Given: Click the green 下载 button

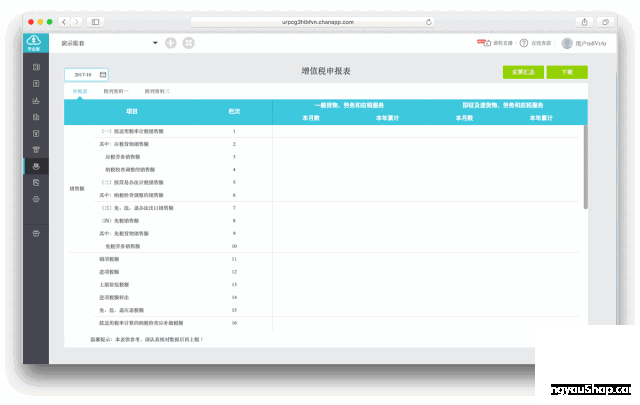Looking at the screenshot, I should point(567,72).
